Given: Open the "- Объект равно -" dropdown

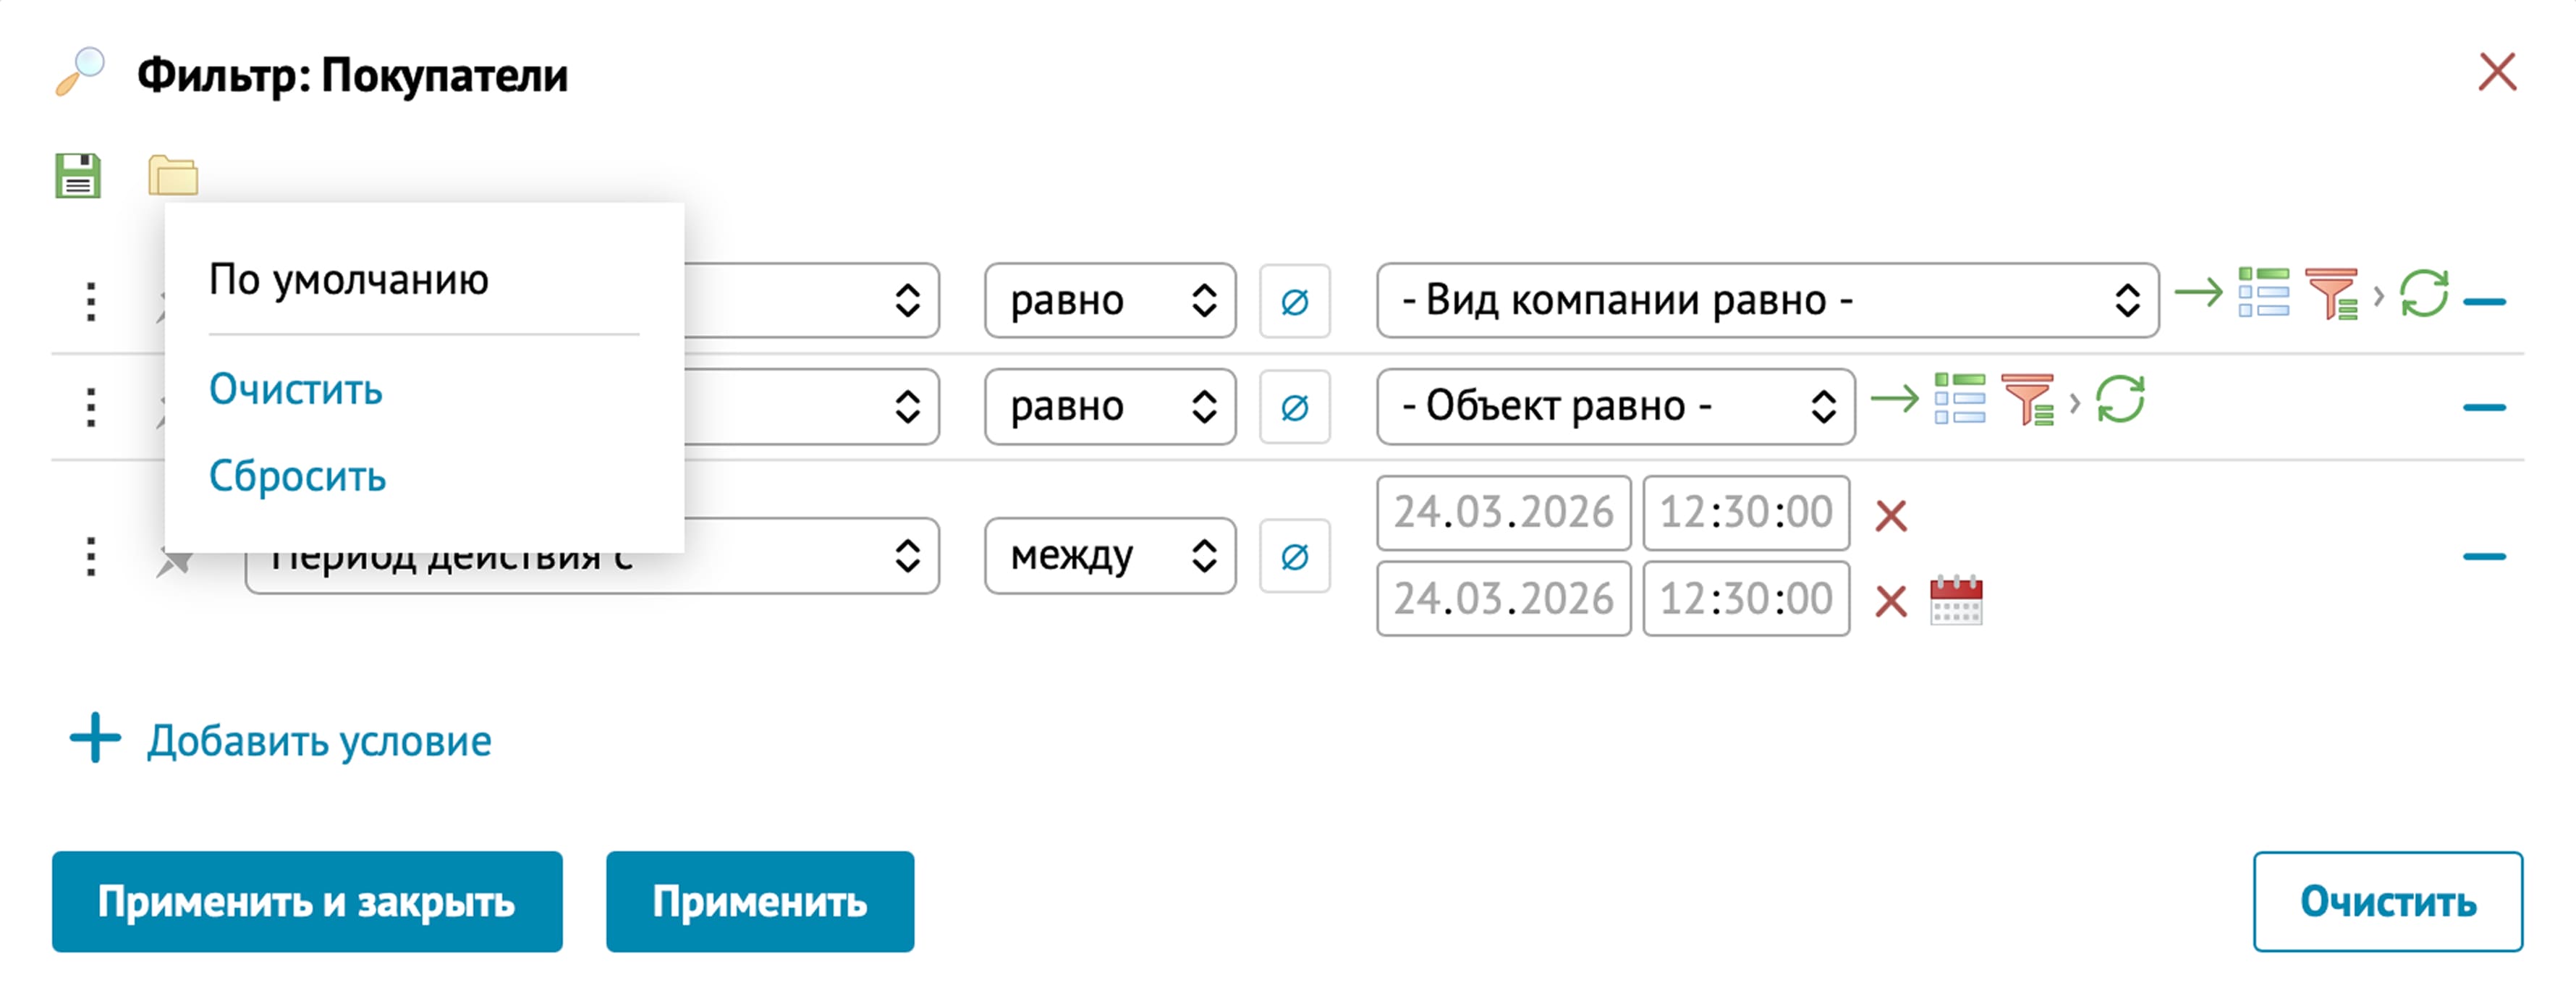Looking at the screenshot, I should pos(1615,406).
